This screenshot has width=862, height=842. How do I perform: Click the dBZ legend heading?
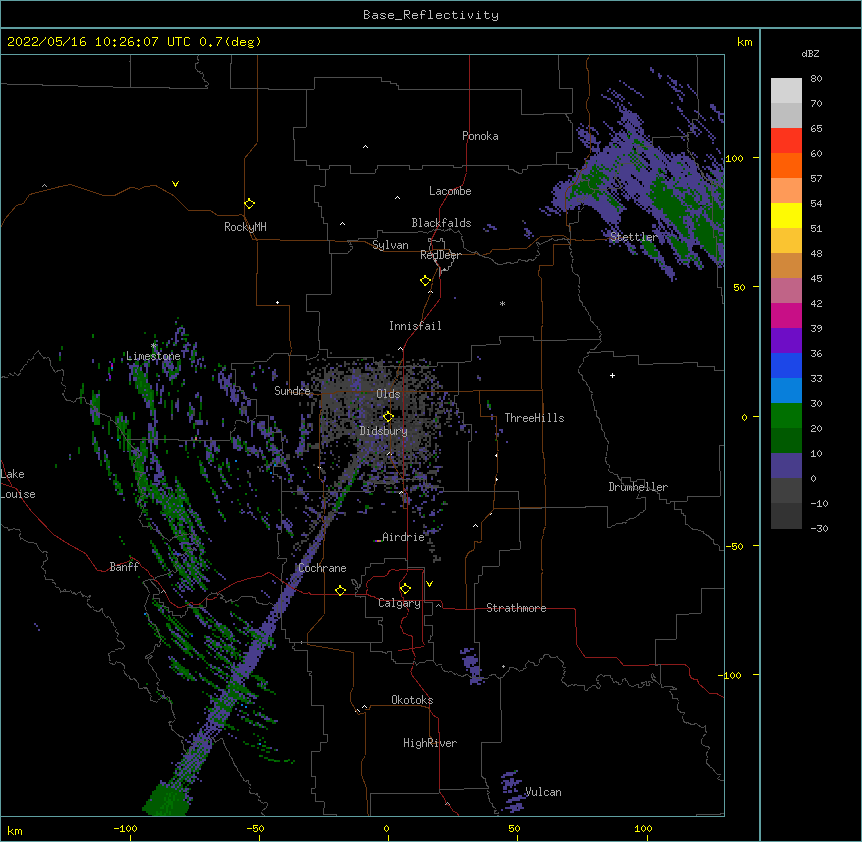tap(810, 53)
